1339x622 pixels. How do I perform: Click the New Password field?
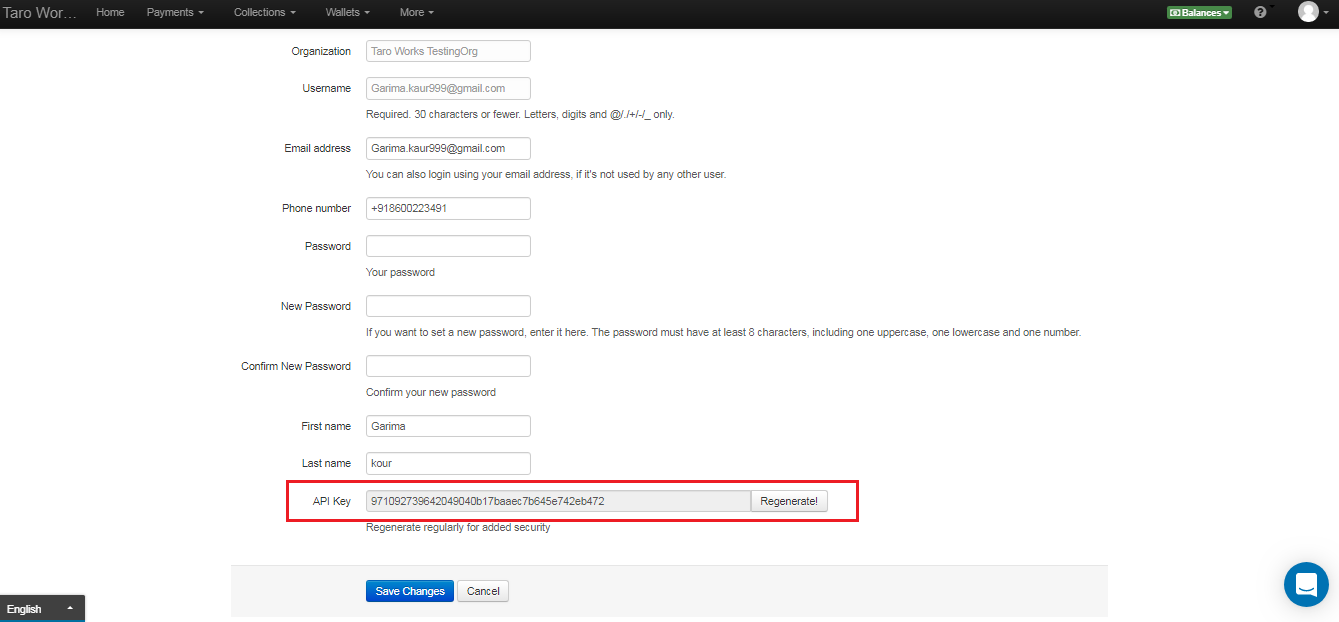point(448,306)
